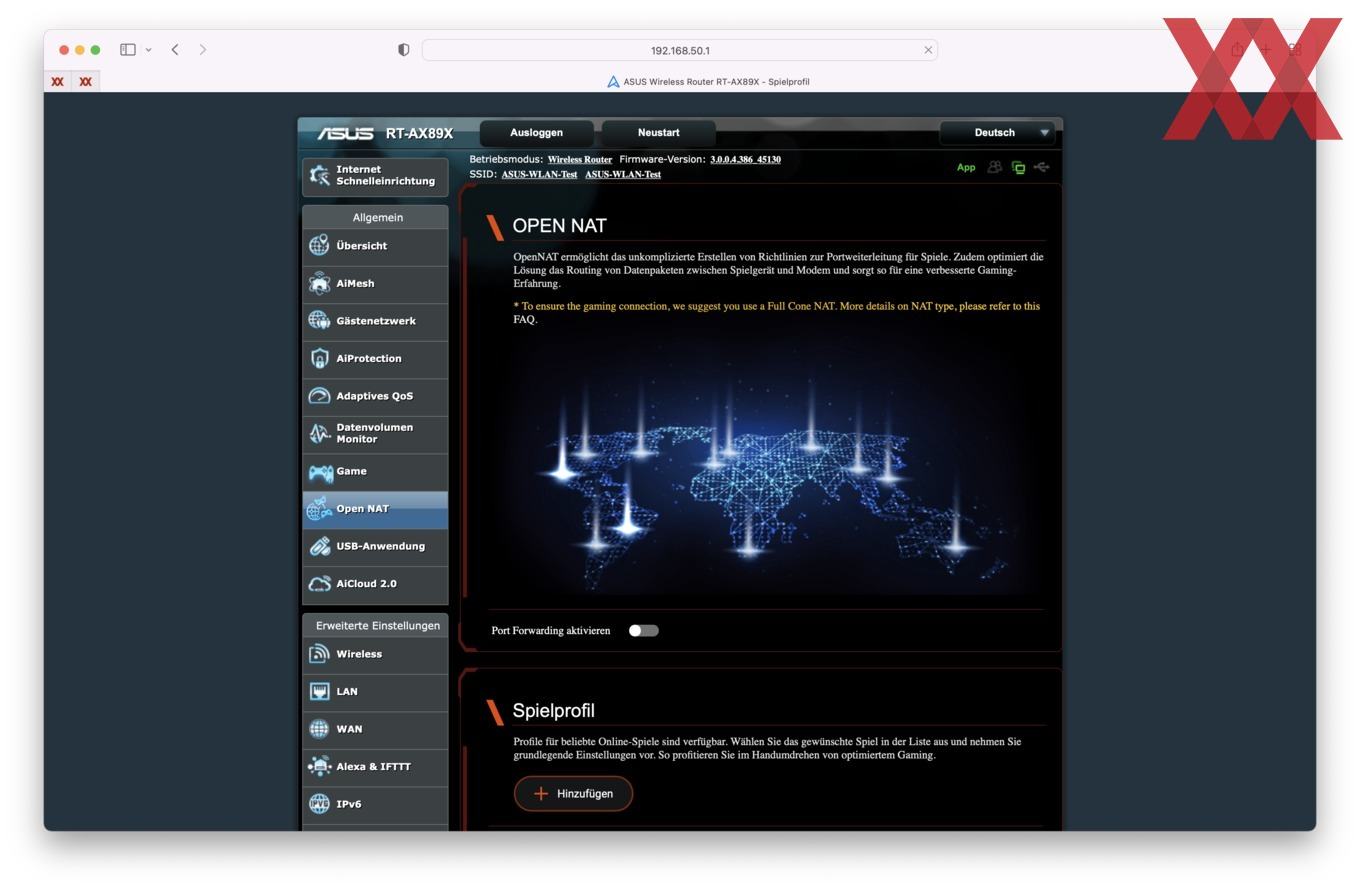Click the first ASUS-WLAN-Test SSID link

[x=539, y=175]
